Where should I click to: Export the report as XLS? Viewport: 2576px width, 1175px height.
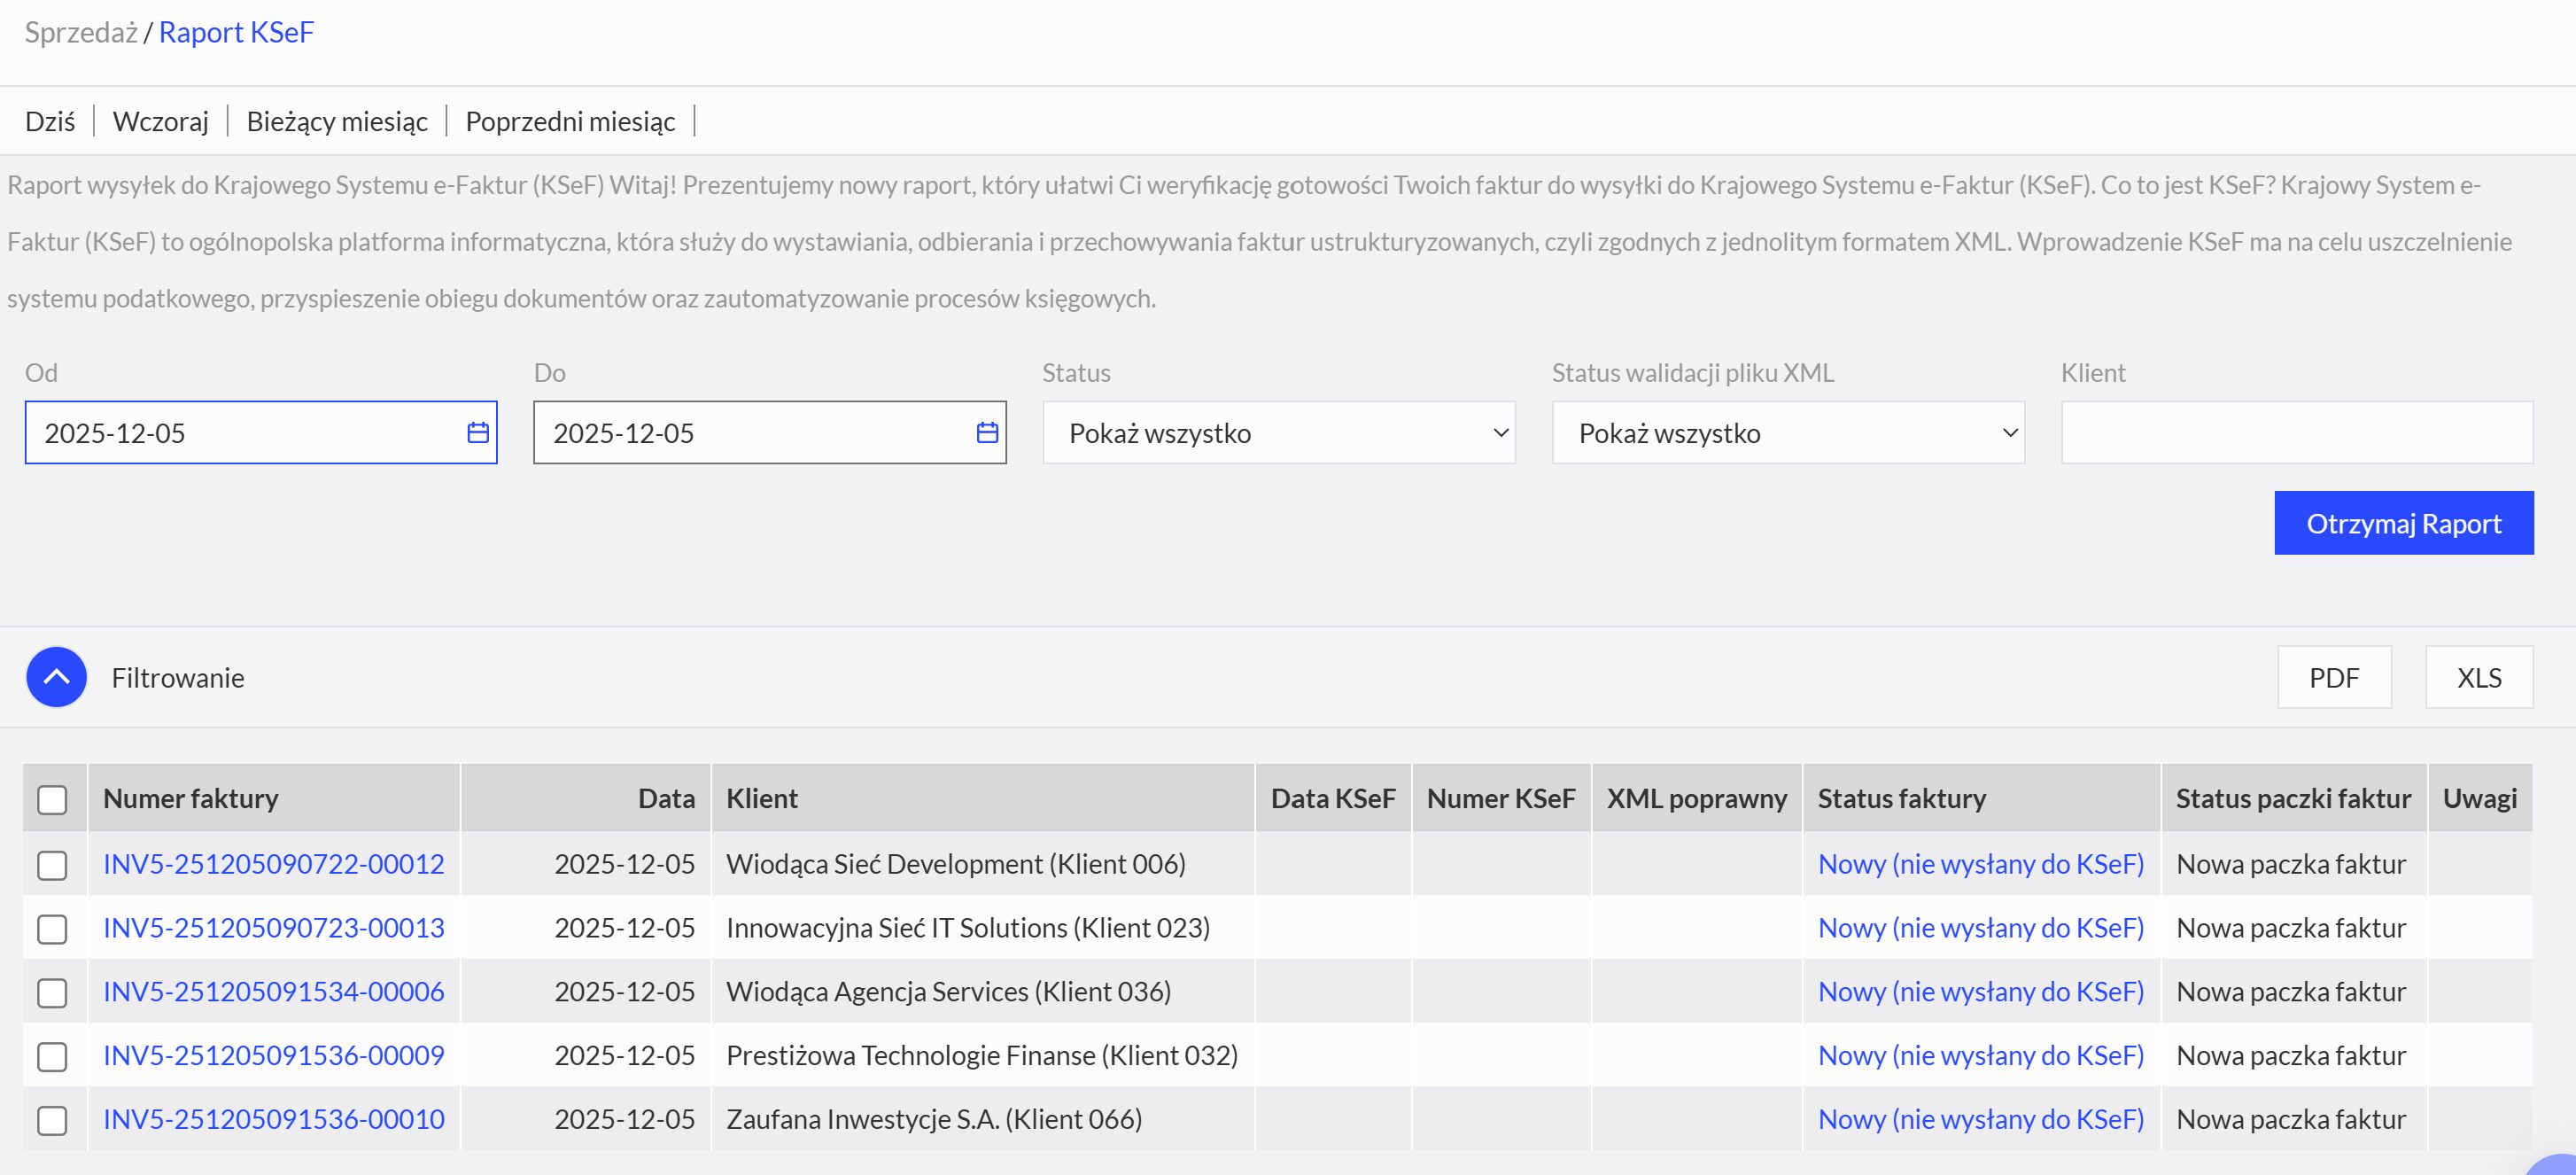click(2479, 678)
